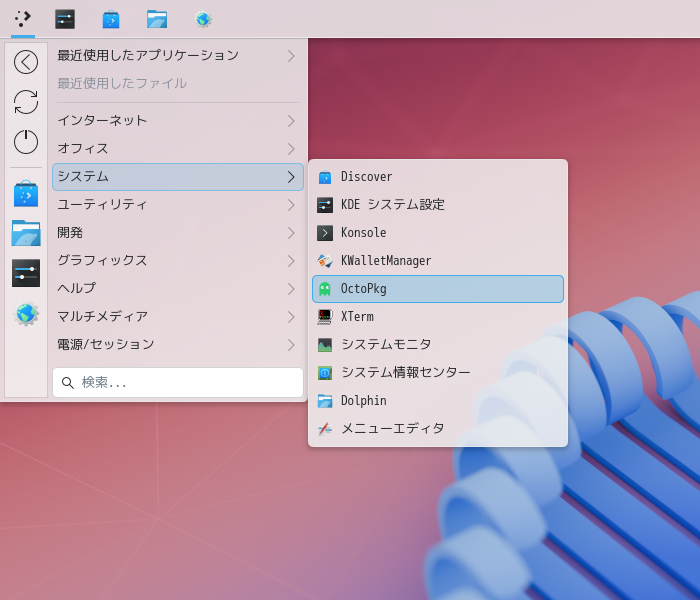Click the メニューエディタ pencil icon
Viewport: 700px width, 600px height.
coord(325,429)
